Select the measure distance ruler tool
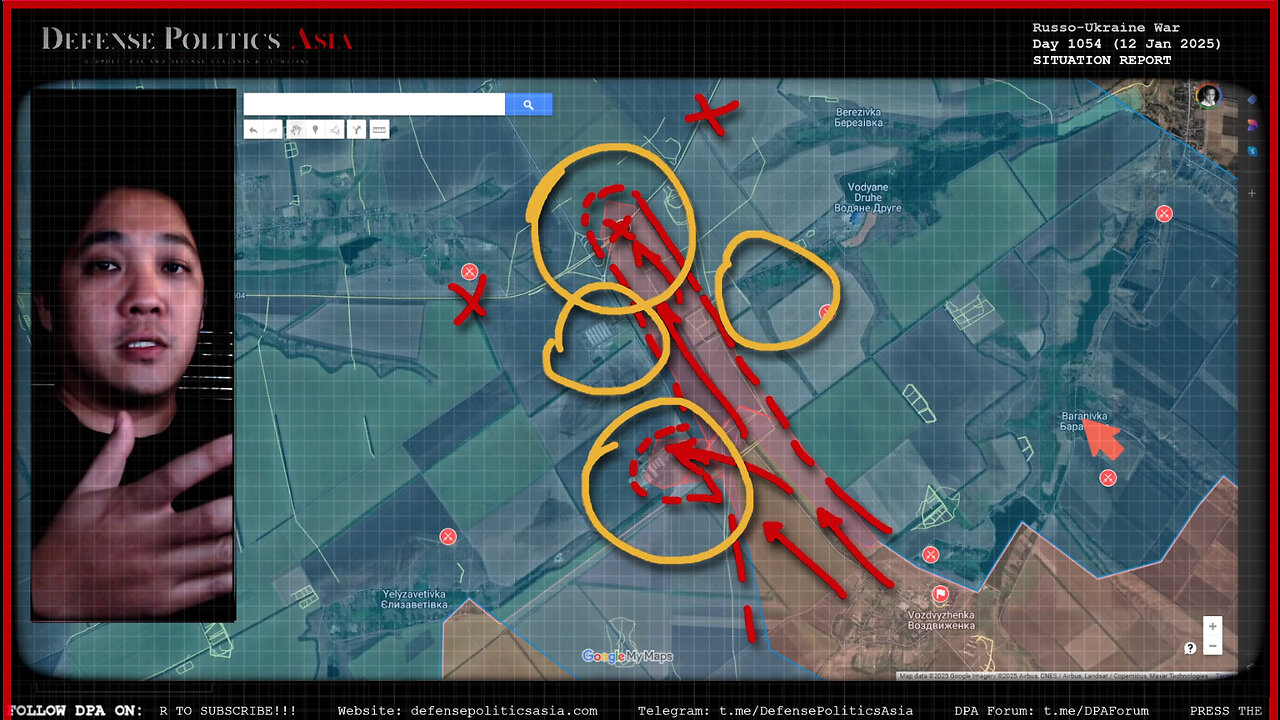The width and height of the screenshot is (1280, 720). click(x=379, y=130)
